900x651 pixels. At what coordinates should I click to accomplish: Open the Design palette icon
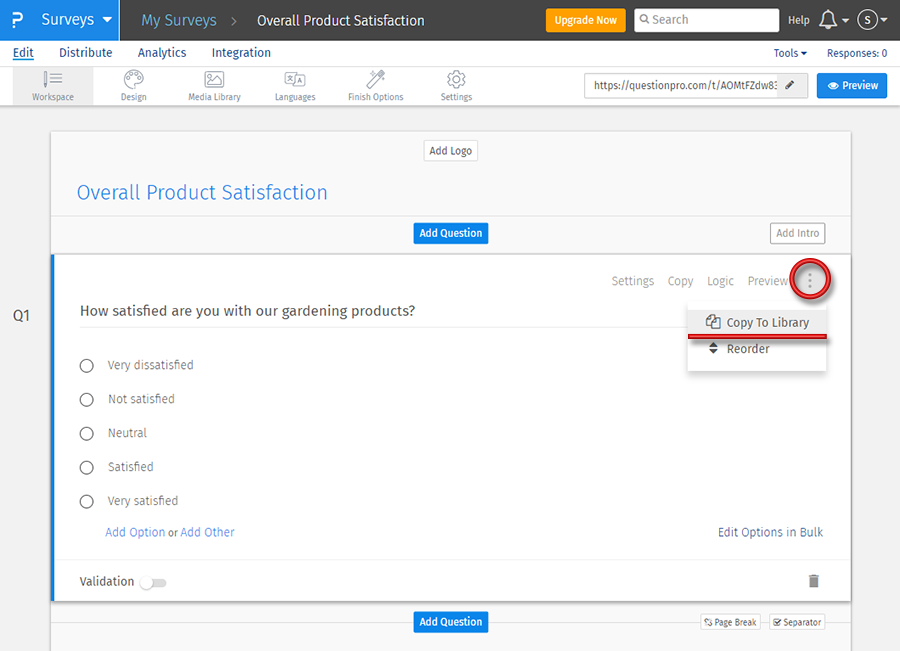pyautogui.click(x=133, y=79)
